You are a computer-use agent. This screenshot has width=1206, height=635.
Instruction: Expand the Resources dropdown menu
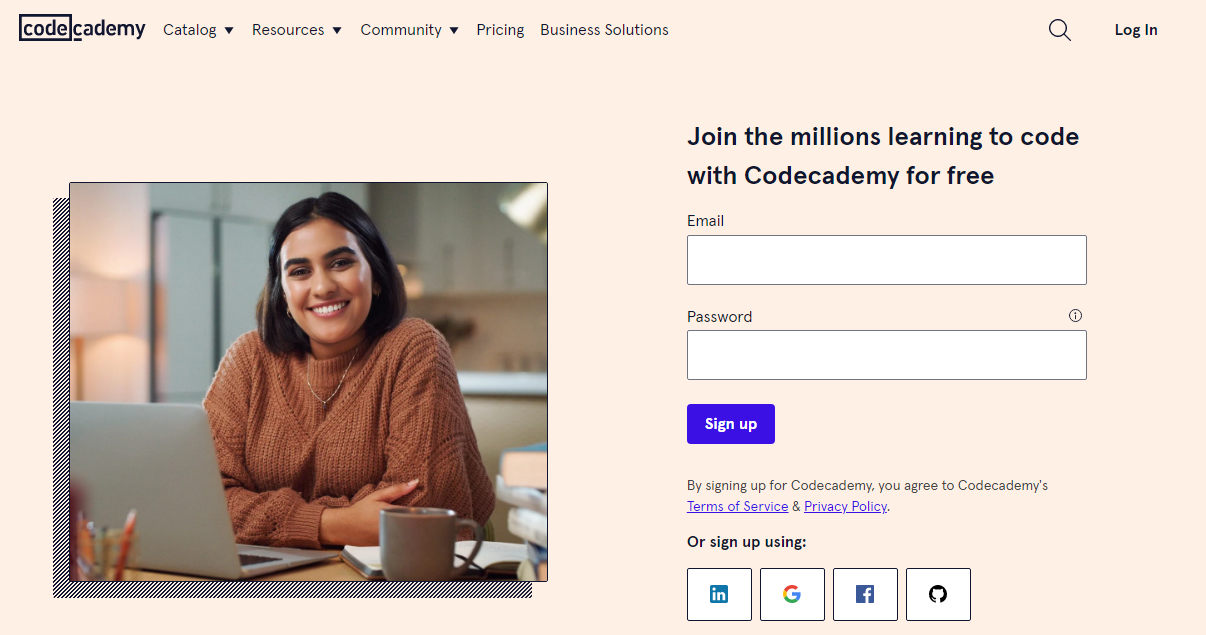click(x=296, y=30)
